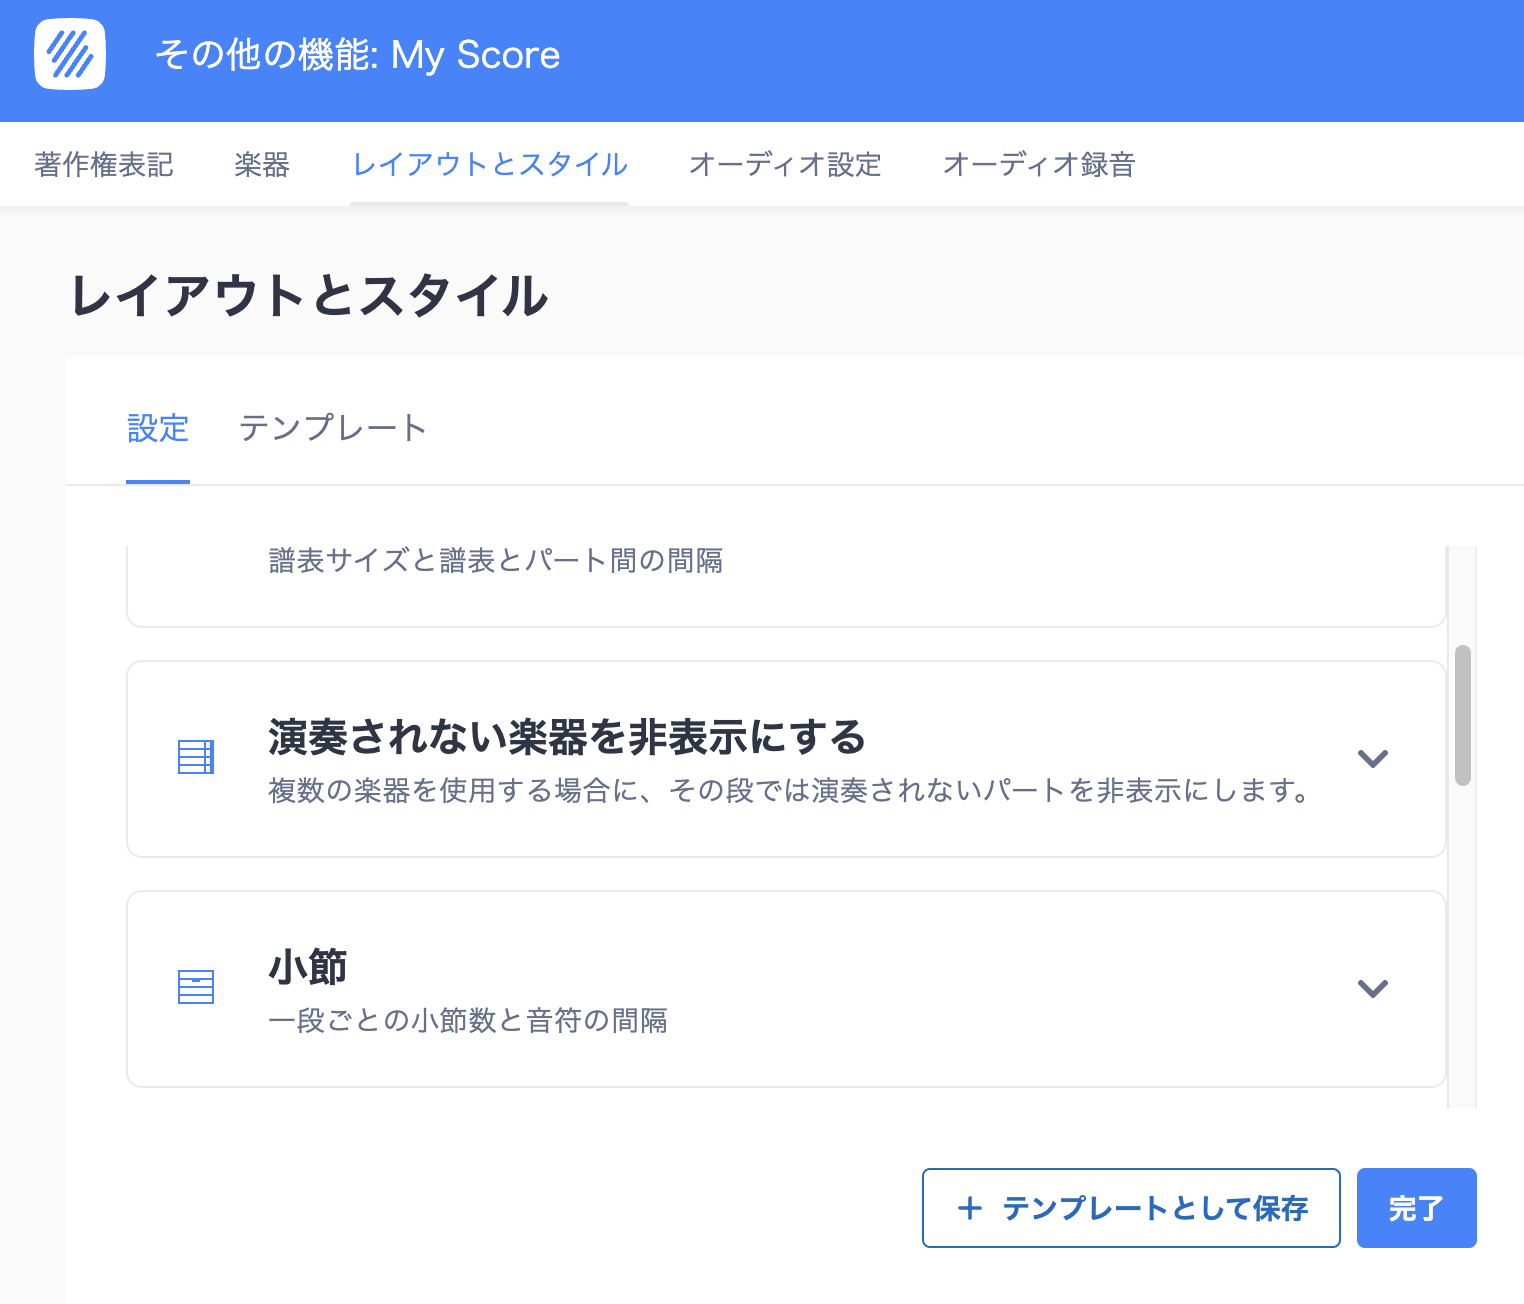
Task: Click the 完了 button
Action: coord(1416,1208)
